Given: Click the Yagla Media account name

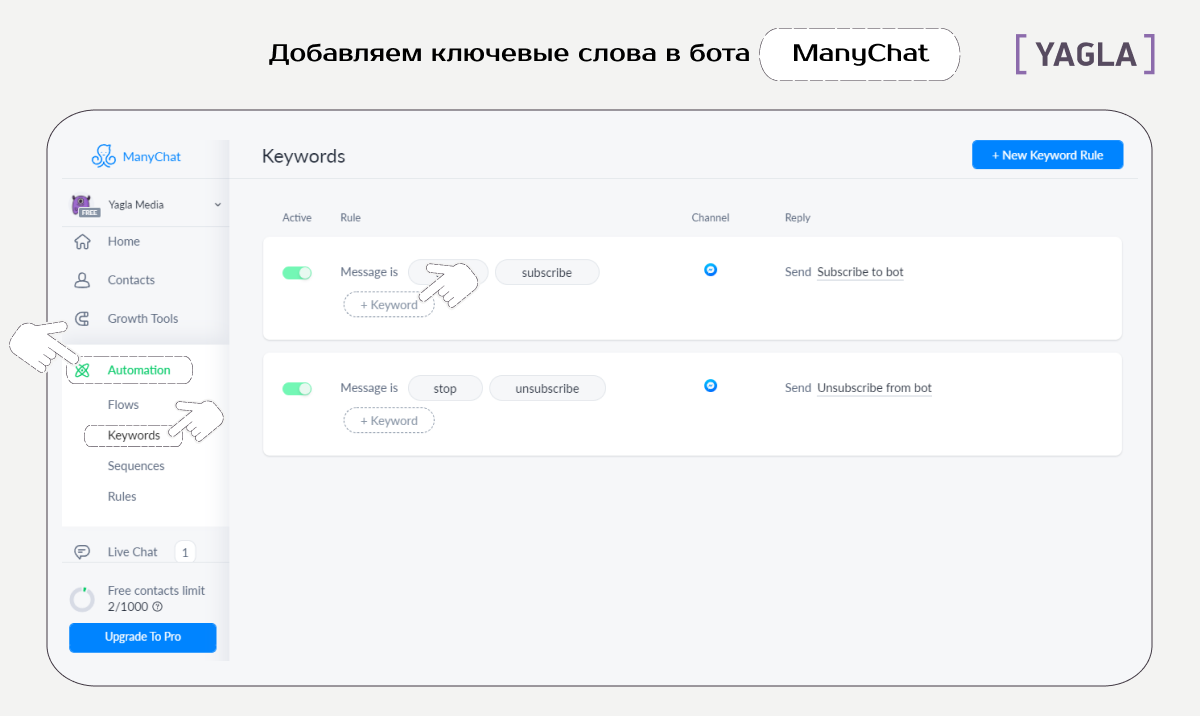Looking at the screenshot, I should [x=136, y=205].
